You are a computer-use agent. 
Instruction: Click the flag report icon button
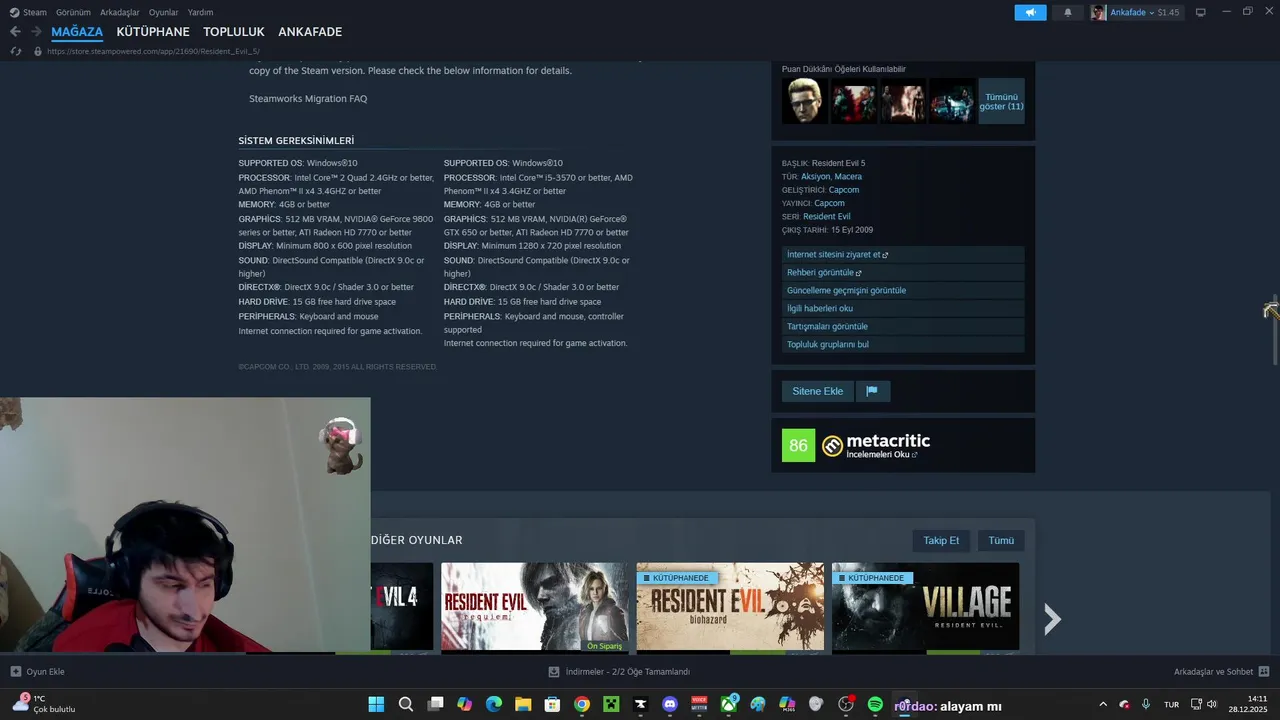(x=872, y=391)
